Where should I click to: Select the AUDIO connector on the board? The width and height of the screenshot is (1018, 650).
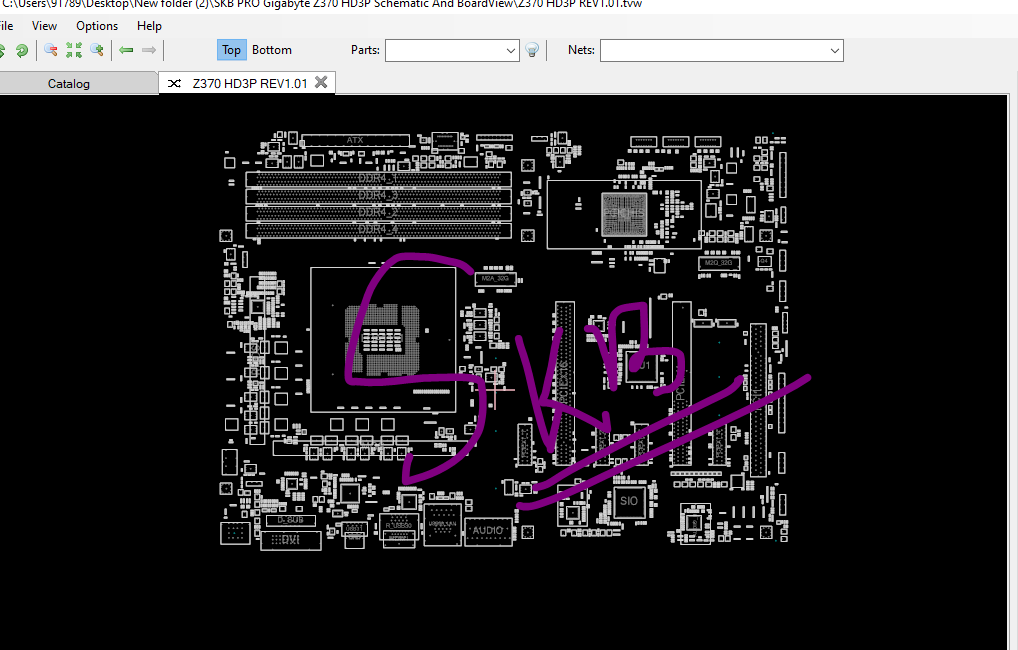coord(488,531)
